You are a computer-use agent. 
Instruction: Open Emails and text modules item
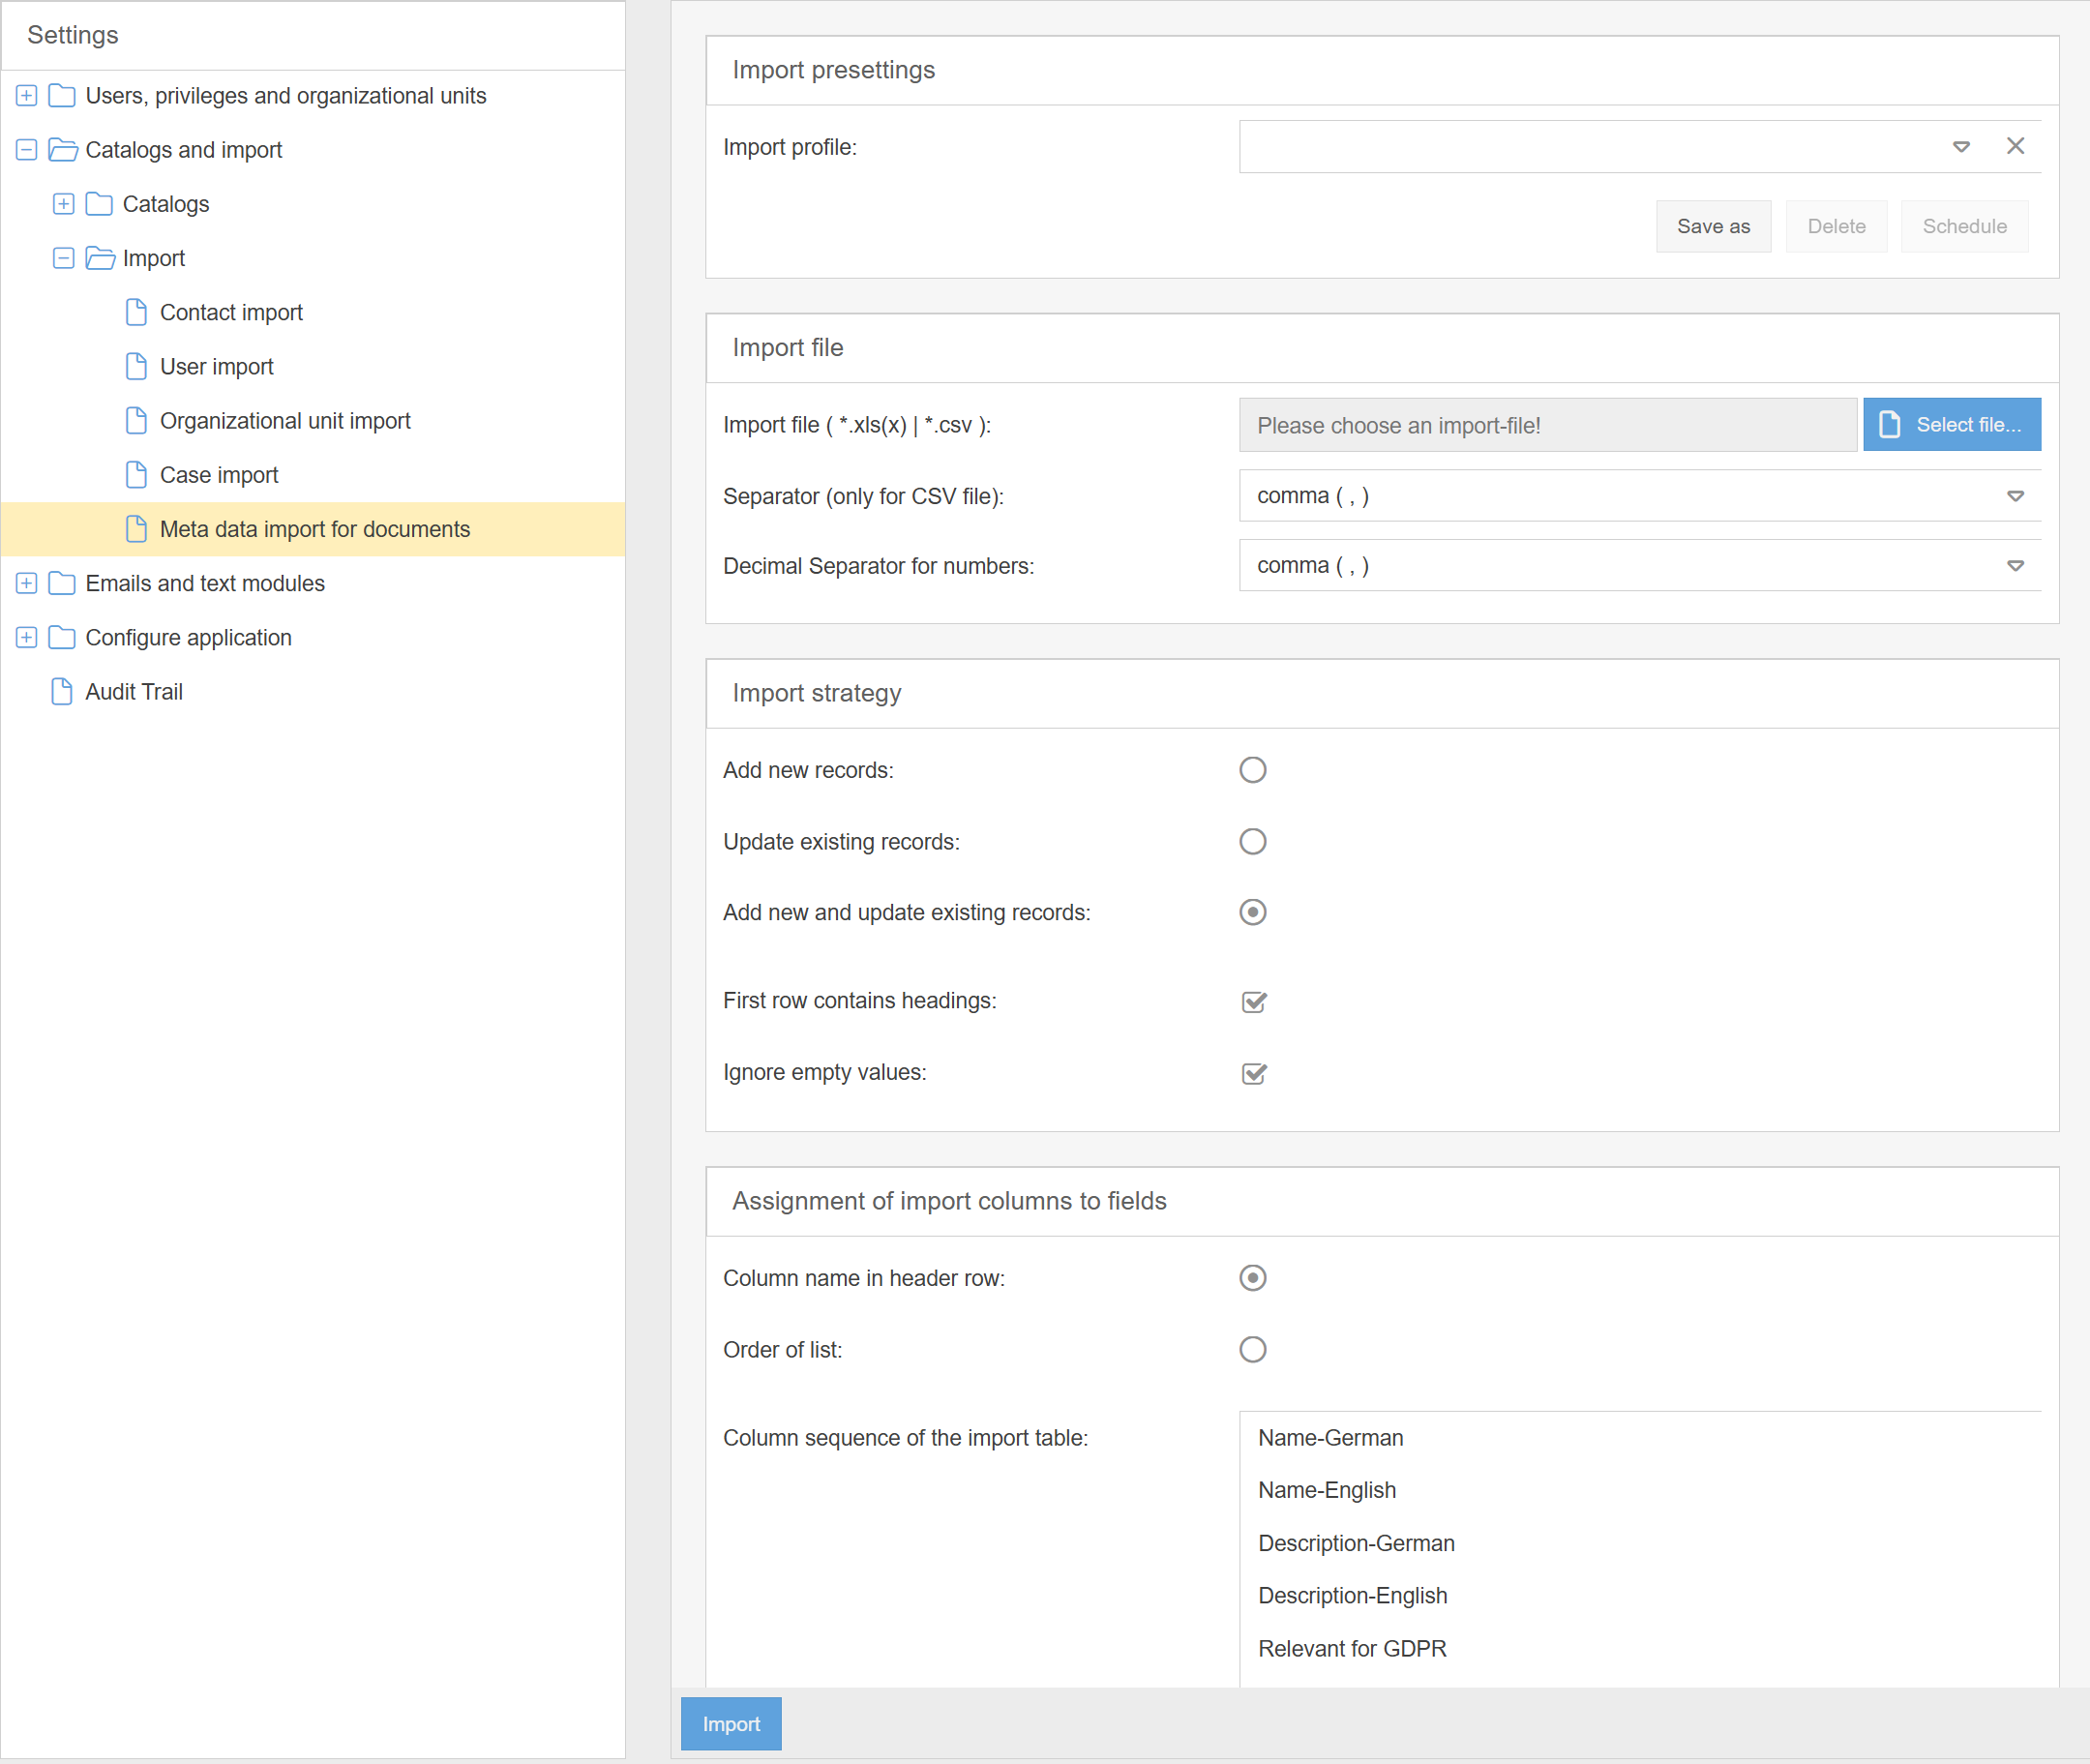pos(204,583)
